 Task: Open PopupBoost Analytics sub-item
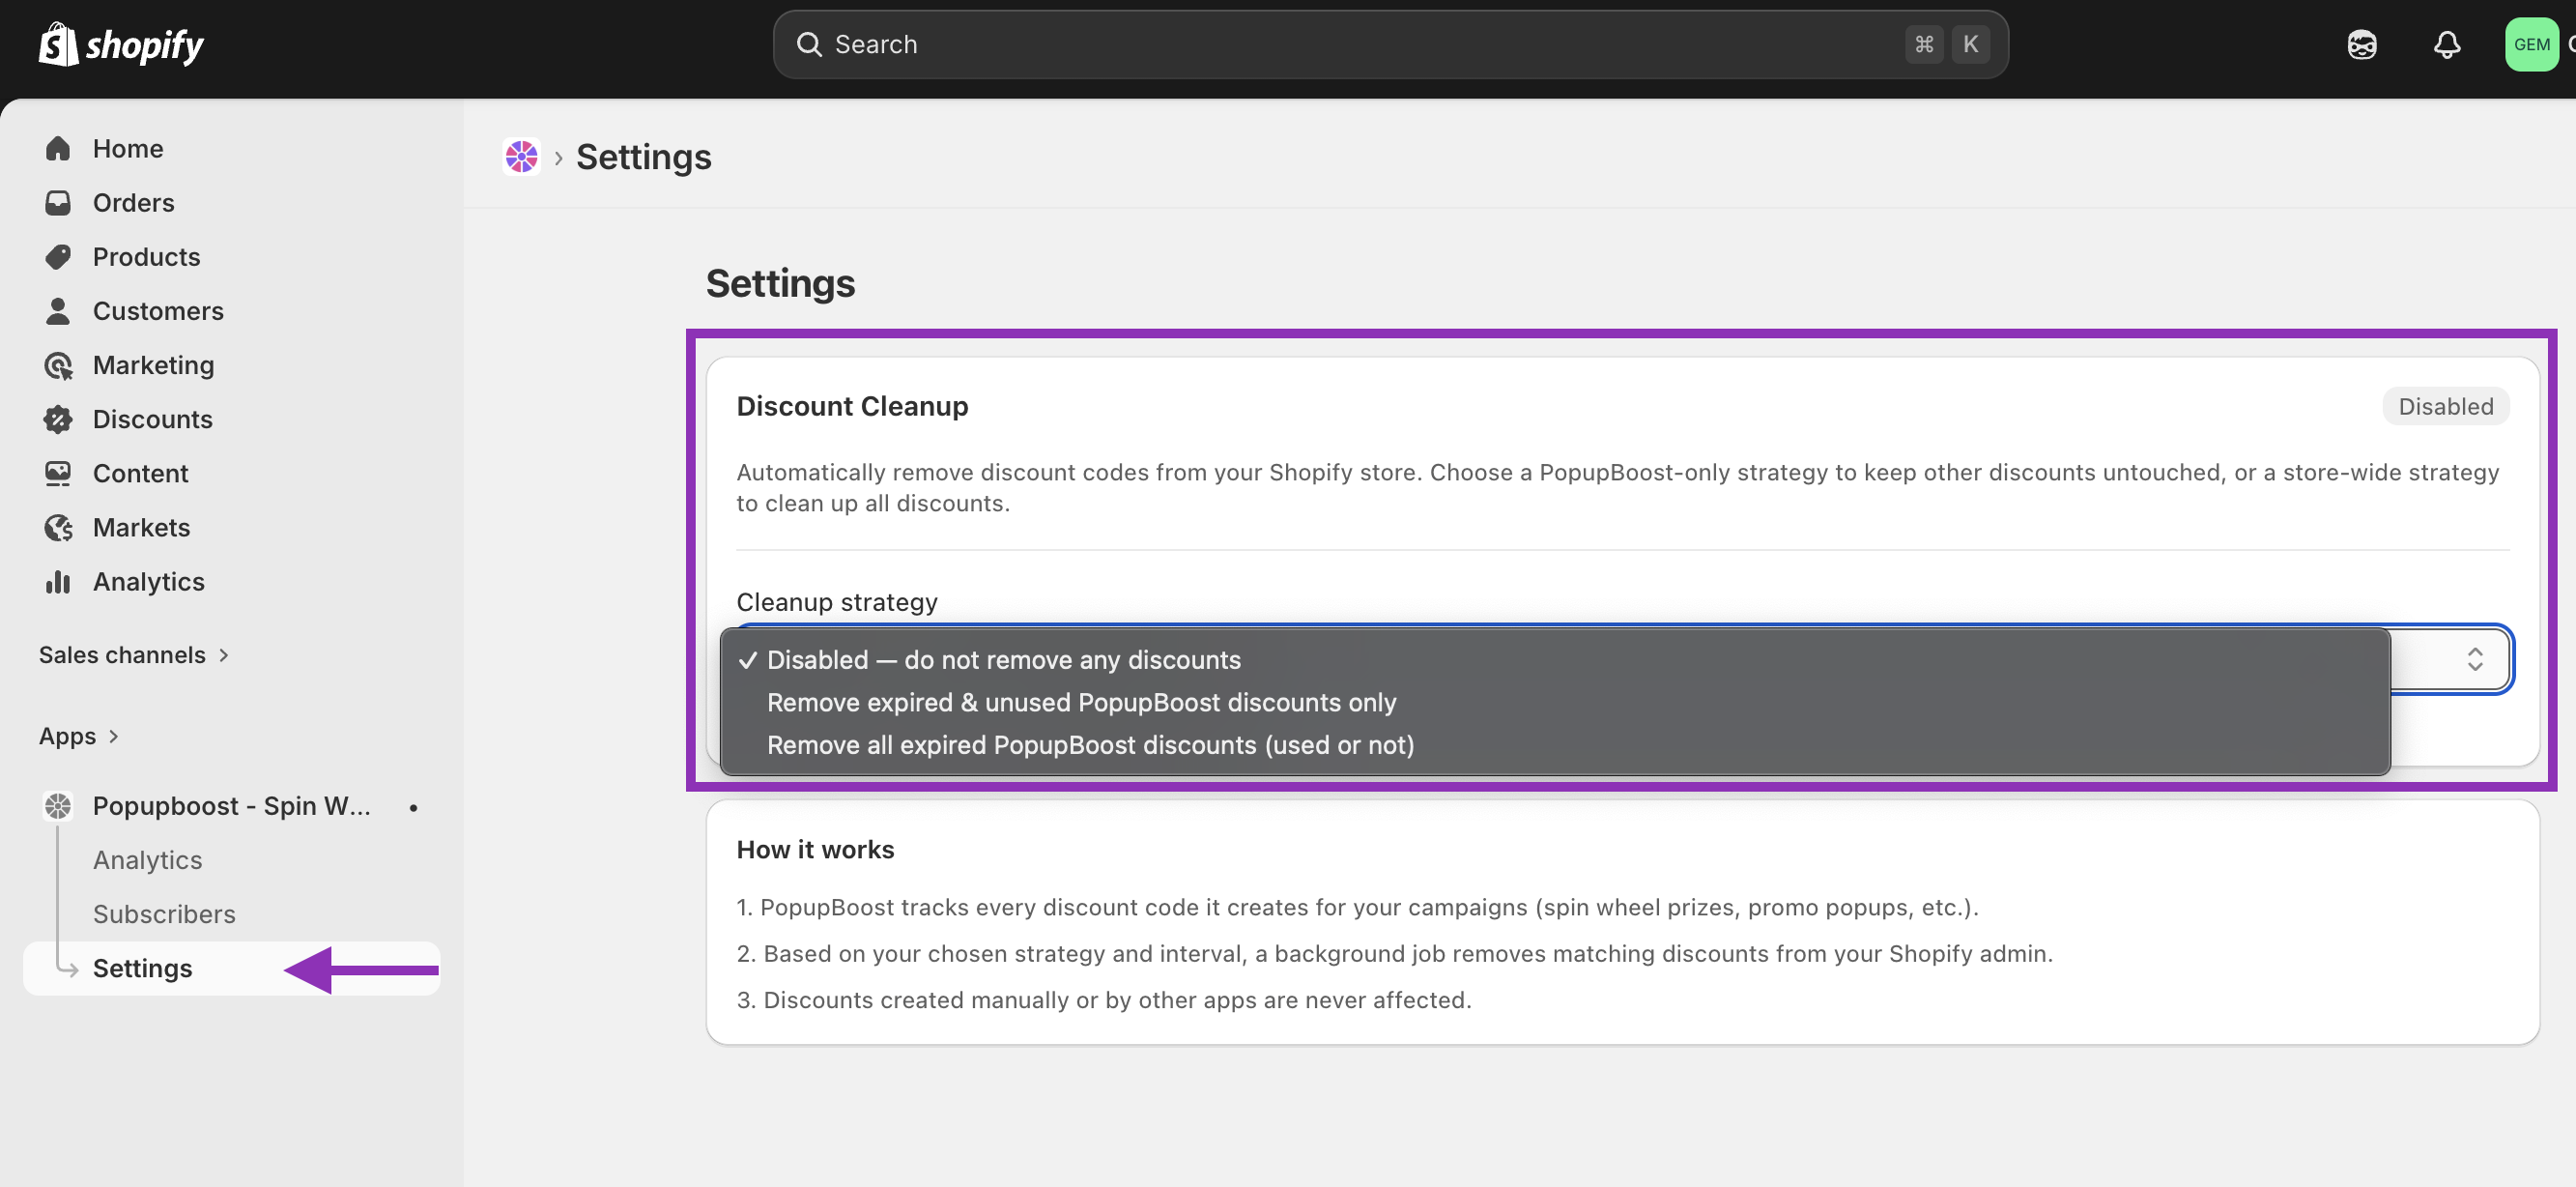(147, 860)
